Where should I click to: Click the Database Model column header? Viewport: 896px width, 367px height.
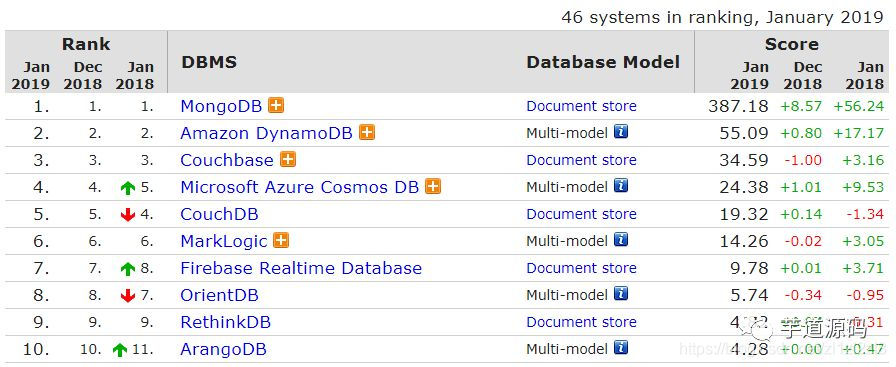[x=603, y=62]
